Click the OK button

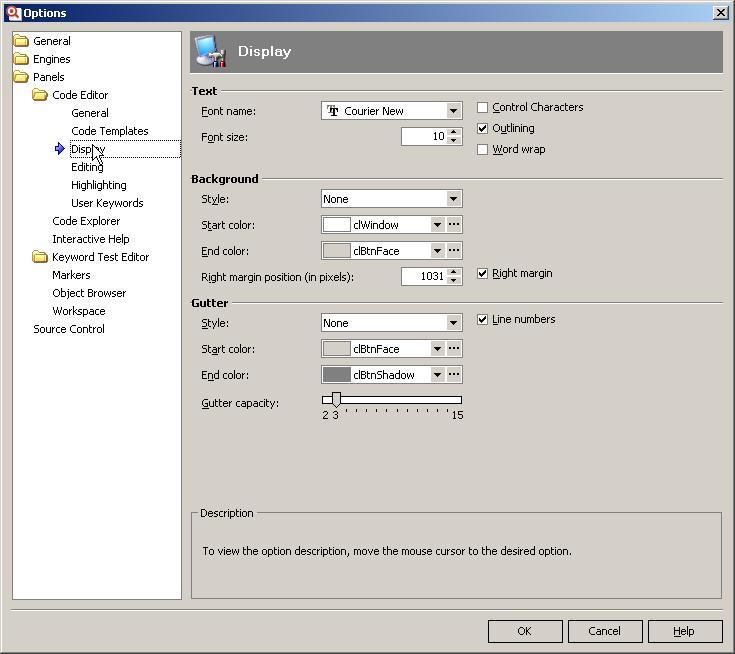pyautogui.click(x=525, y=631)
